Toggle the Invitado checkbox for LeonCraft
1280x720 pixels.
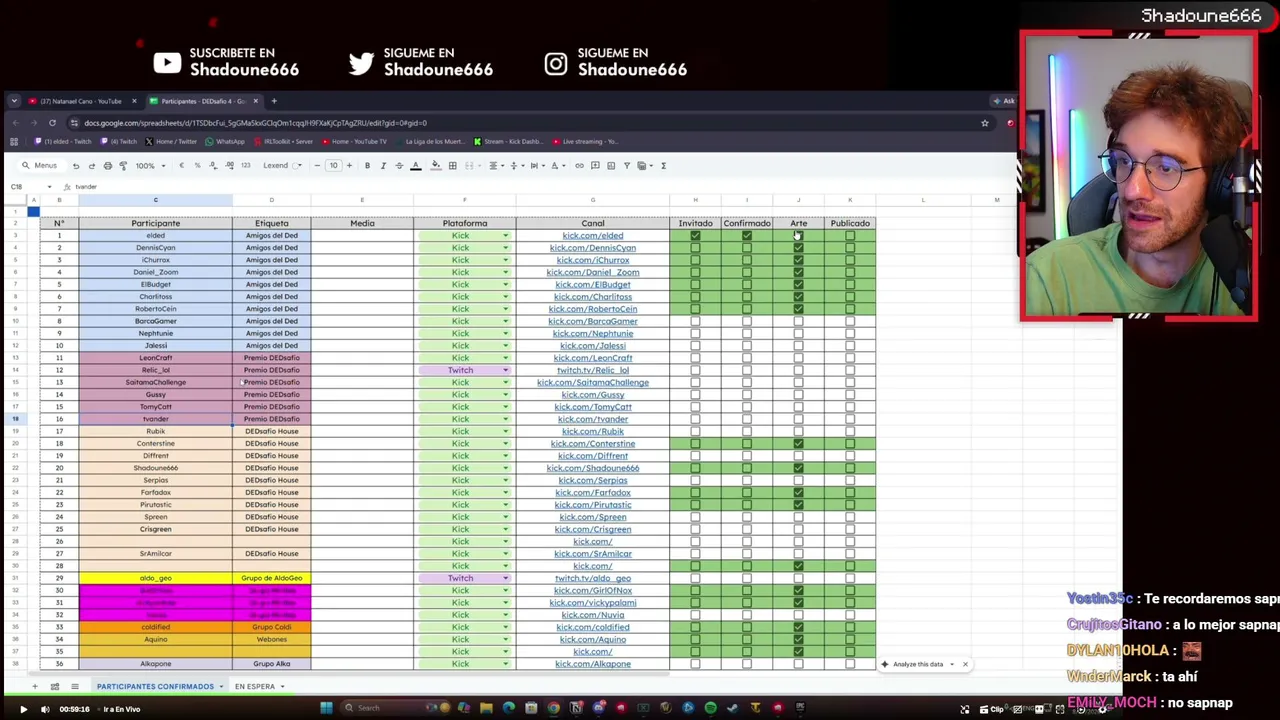click(x=695, y=358)
